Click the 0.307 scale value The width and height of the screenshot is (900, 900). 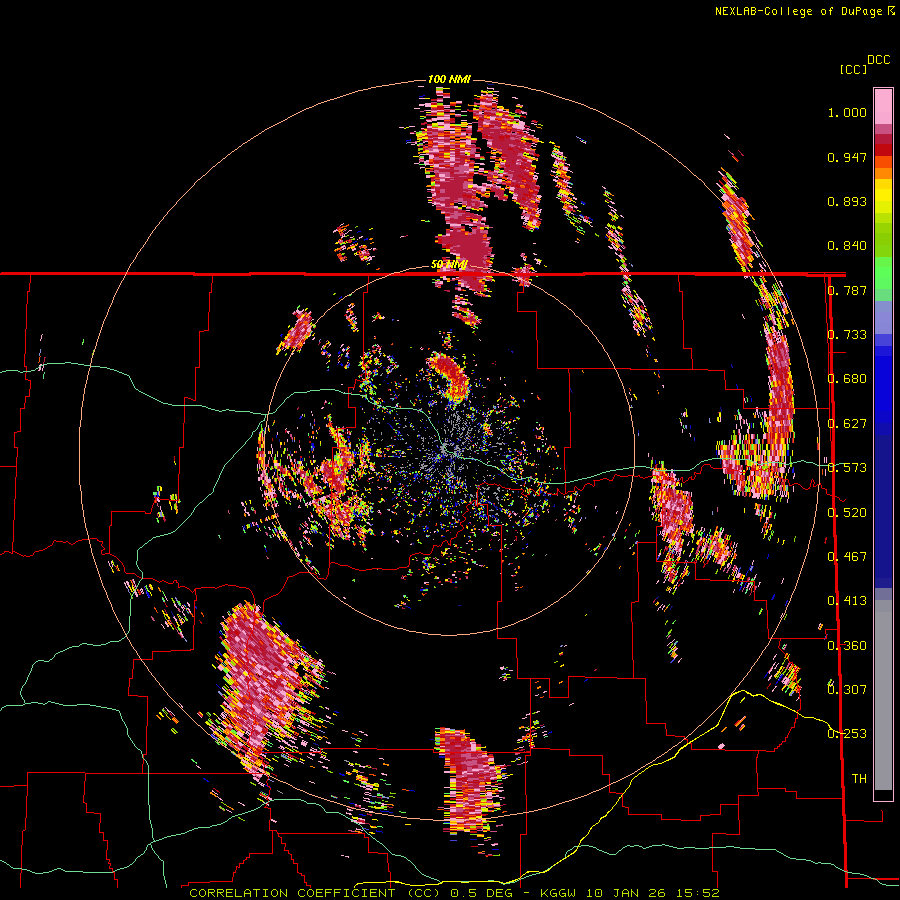pos(847,690)
